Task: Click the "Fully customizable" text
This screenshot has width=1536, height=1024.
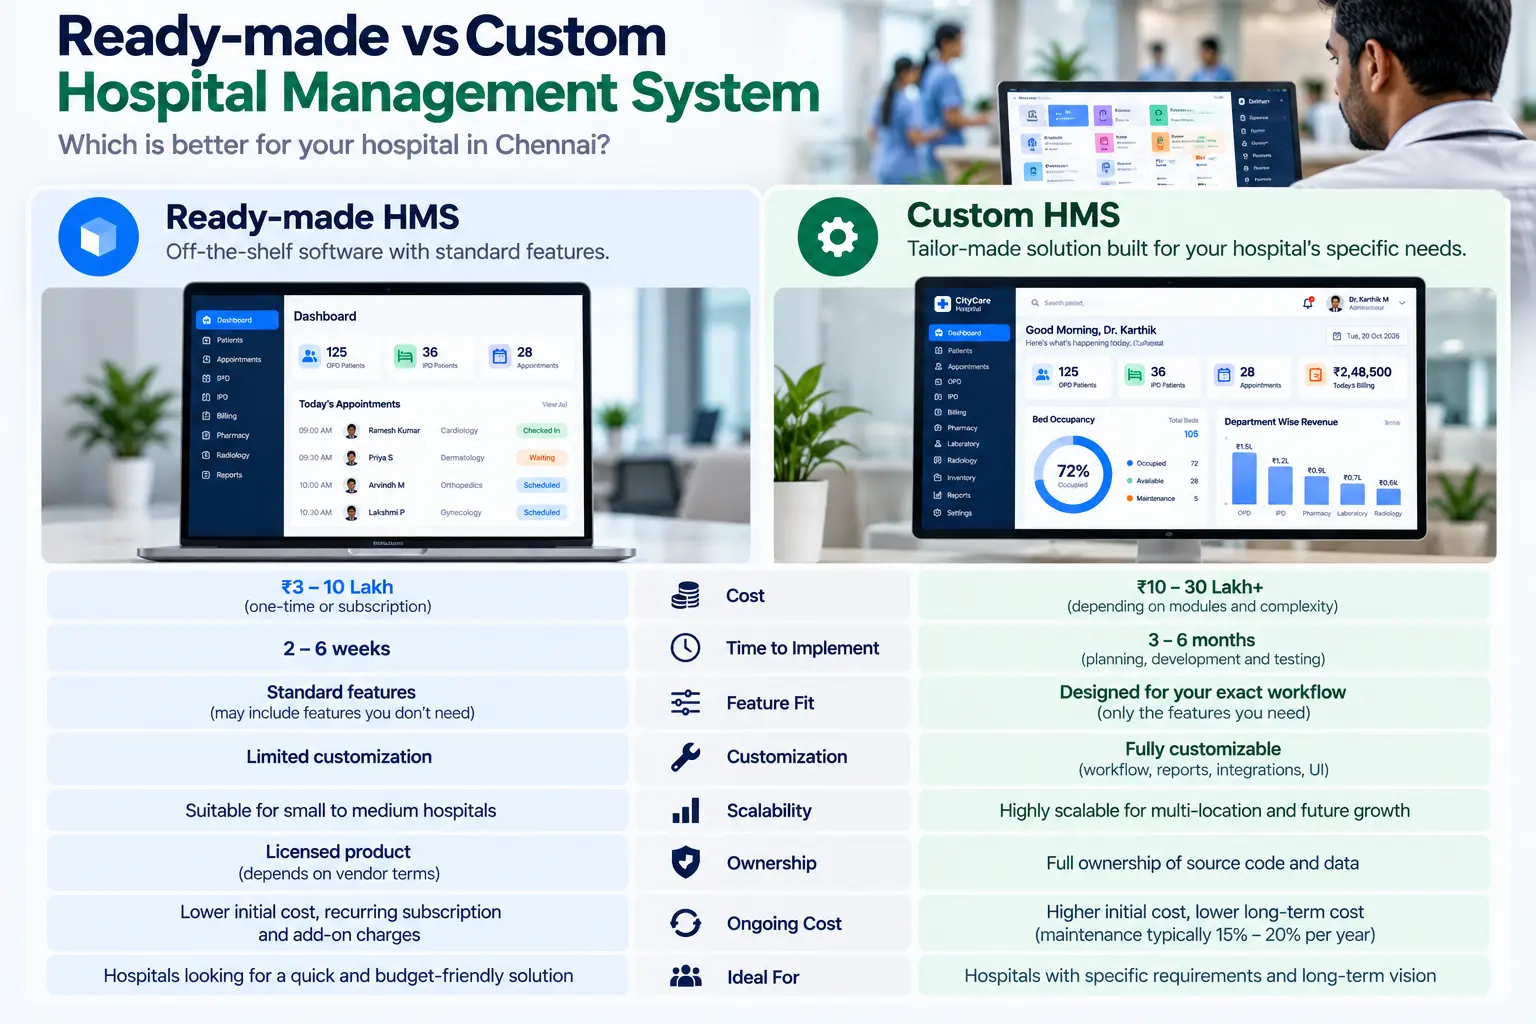Action: coord(1203,749)
